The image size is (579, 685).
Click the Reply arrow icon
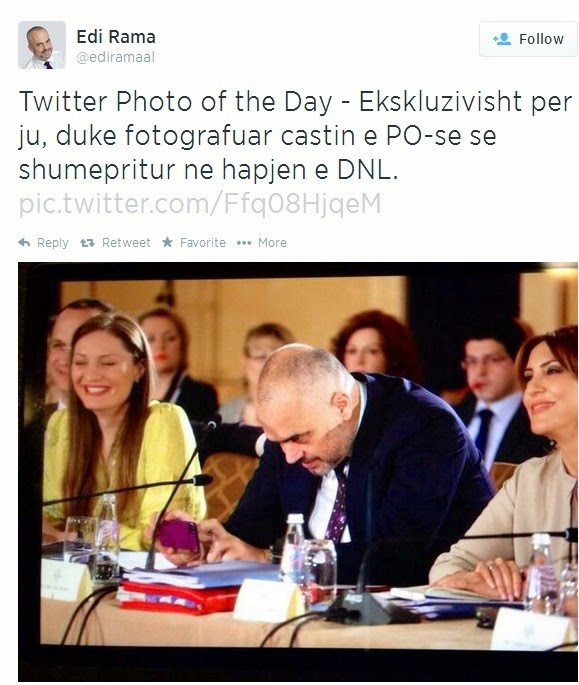(24, 242)
